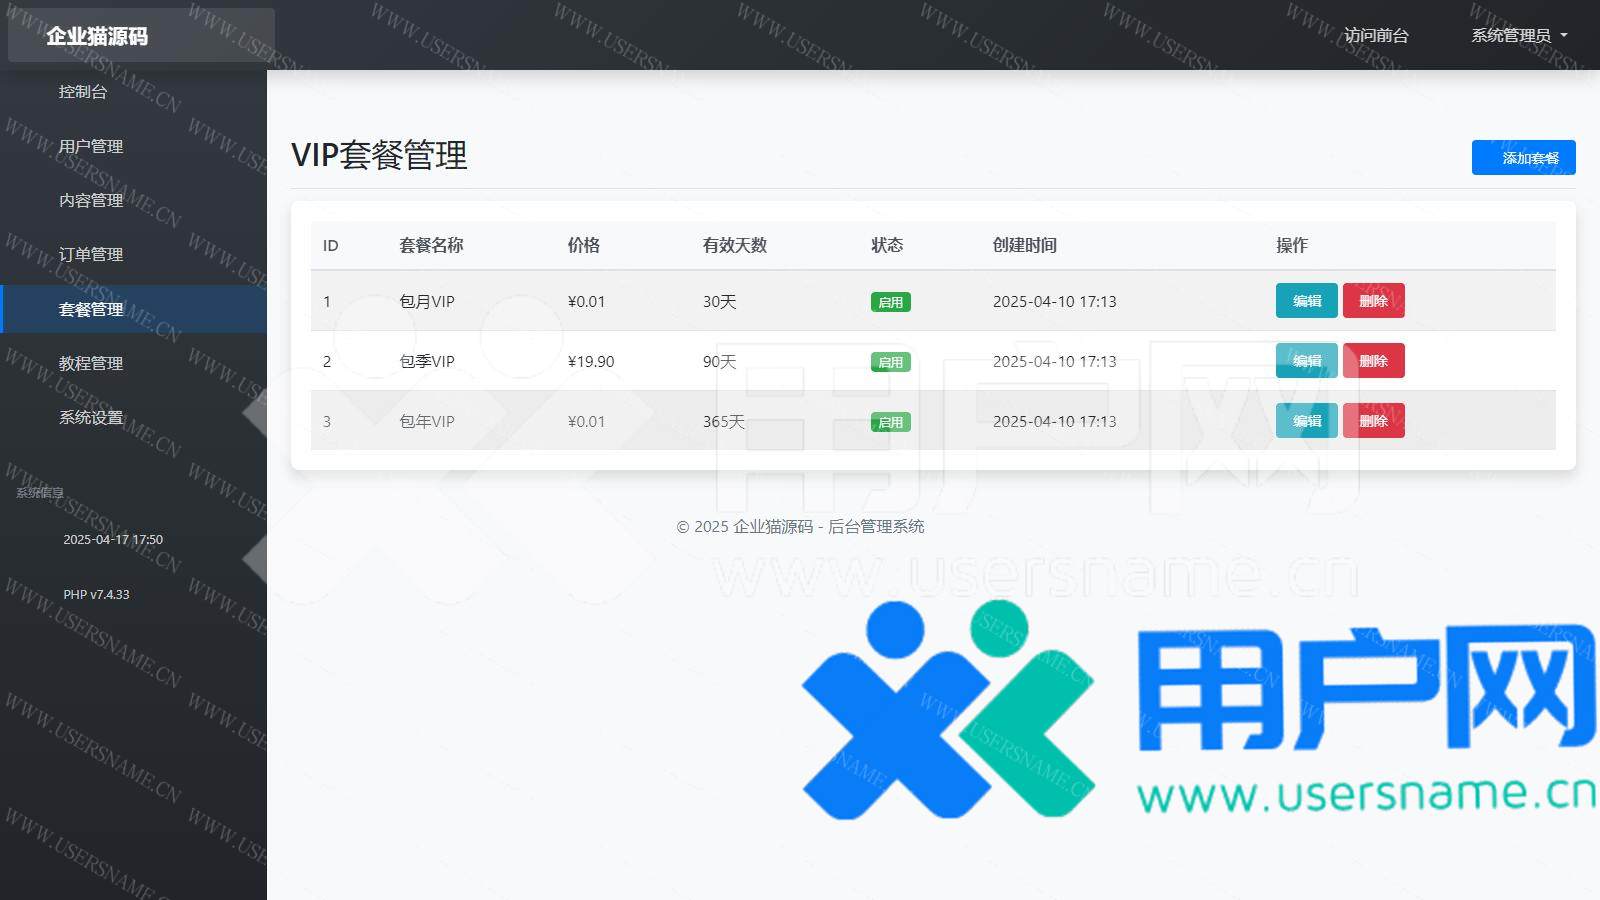1600x900 pixels.
Task: Delete the 包月VIP package
Action: coord(1373,301)
